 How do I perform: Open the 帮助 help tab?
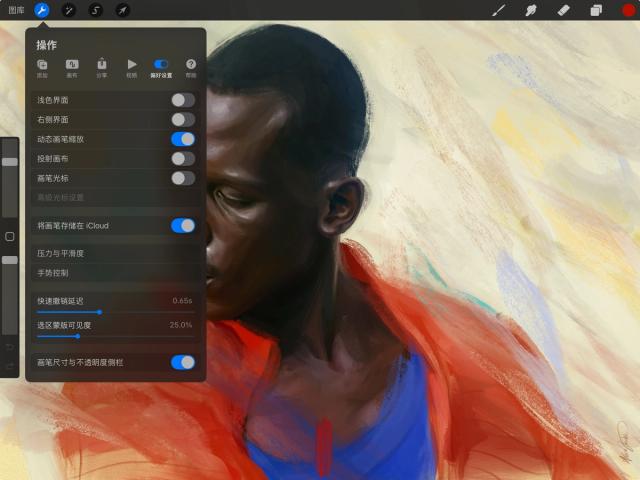click(191, 68)
